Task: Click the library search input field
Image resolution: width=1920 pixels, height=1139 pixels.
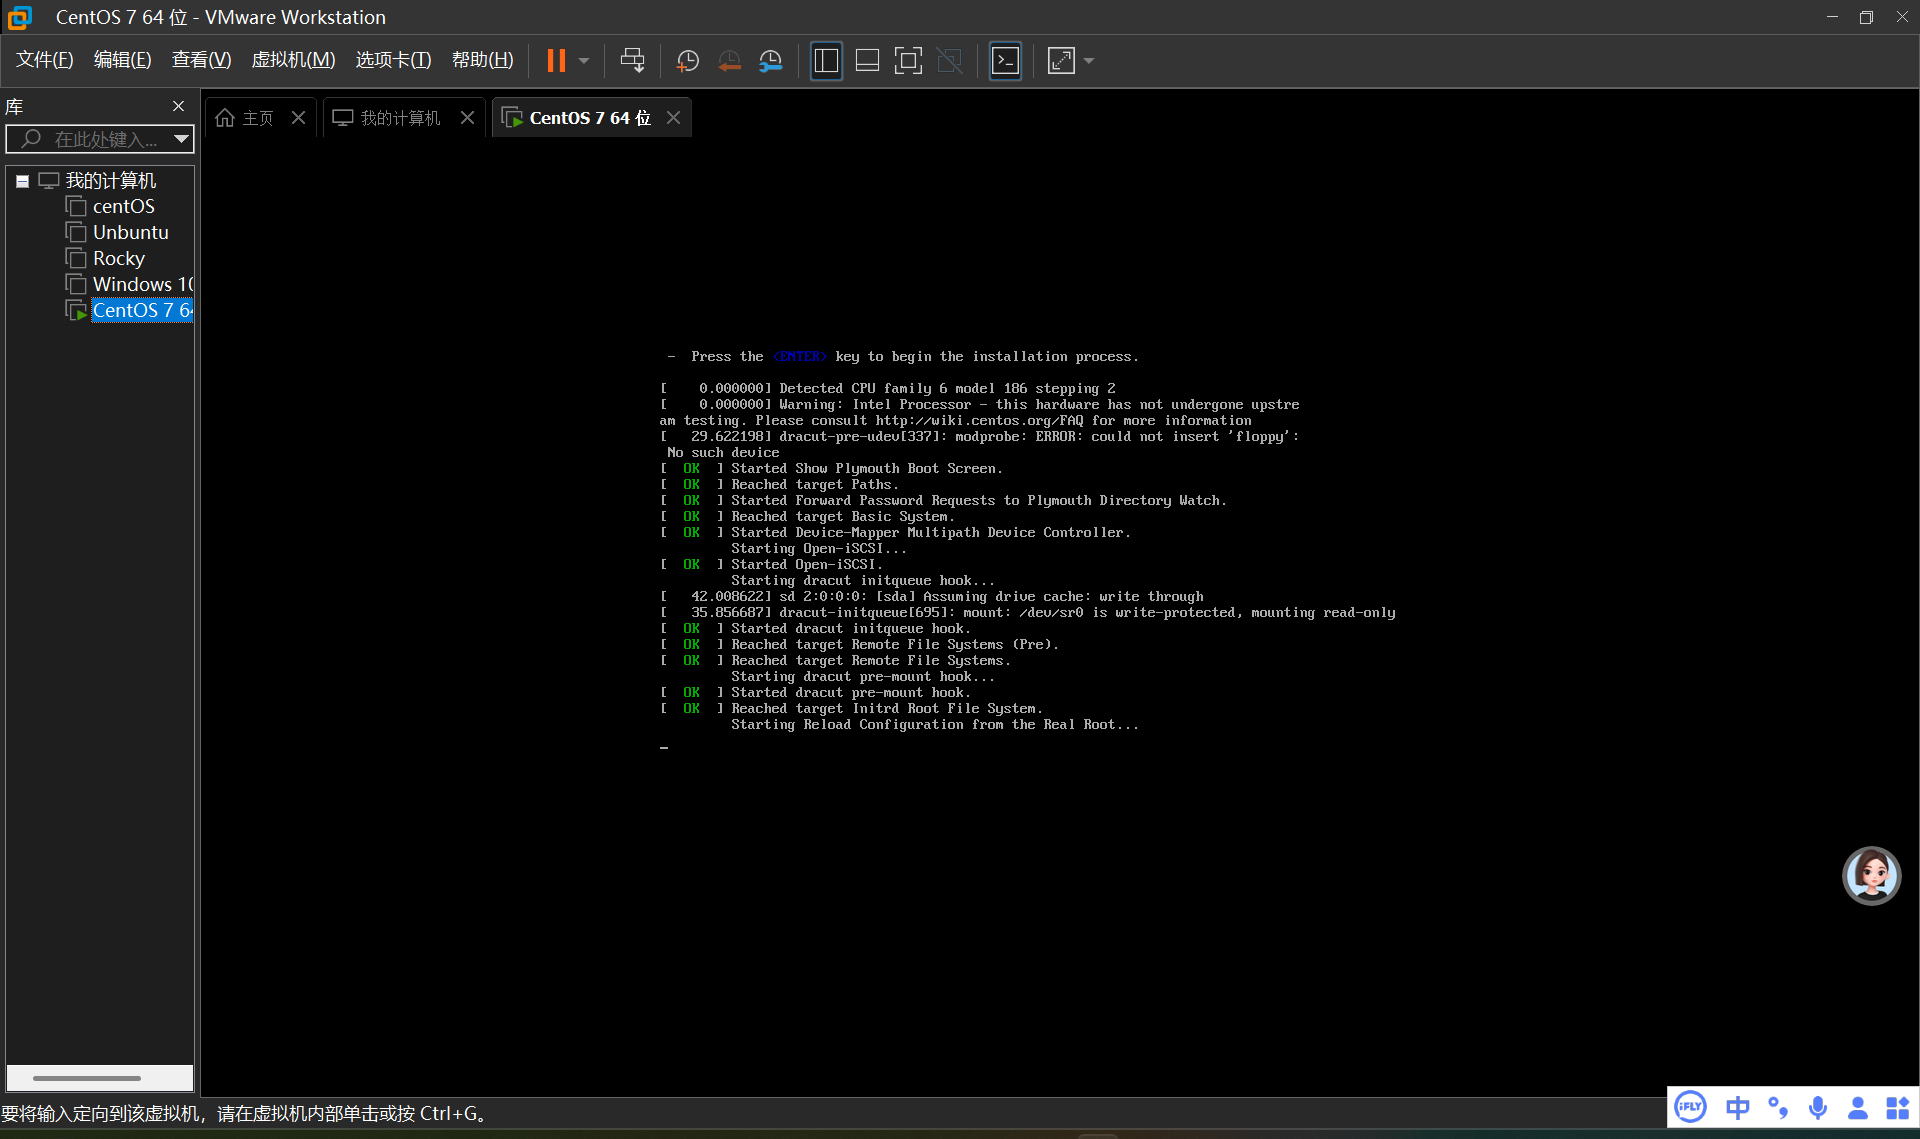Action: [100, 139]
